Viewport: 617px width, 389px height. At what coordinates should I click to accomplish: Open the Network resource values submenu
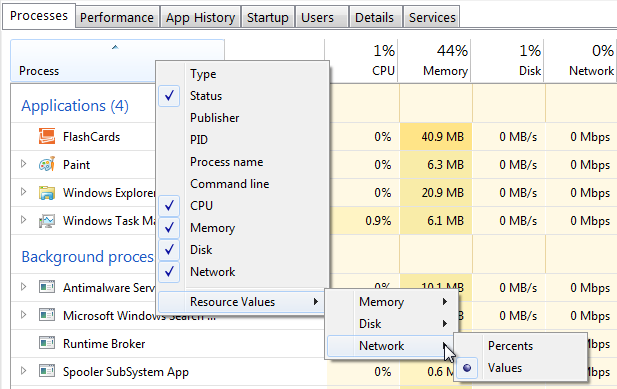pyautogui.click(x=392, y=346)
